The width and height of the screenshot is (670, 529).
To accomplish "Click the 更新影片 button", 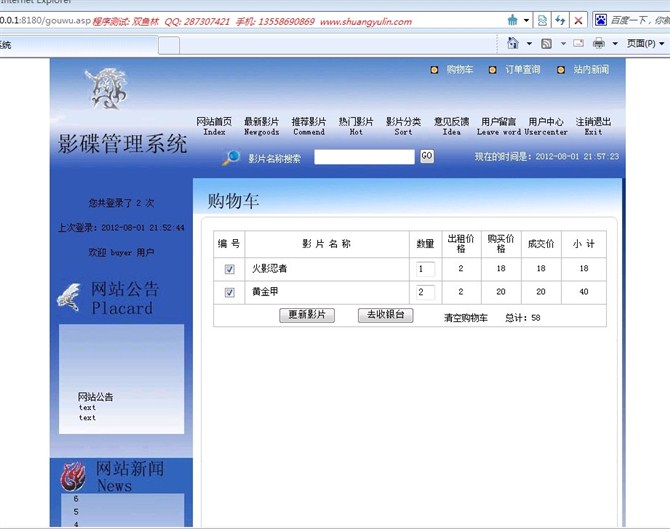I will coord(307,315).
